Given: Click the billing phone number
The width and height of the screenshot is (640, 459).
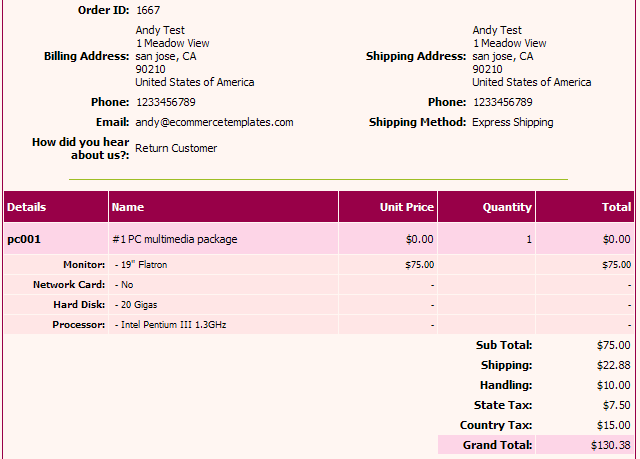Looking at the screenshot, I should point(165,102).
